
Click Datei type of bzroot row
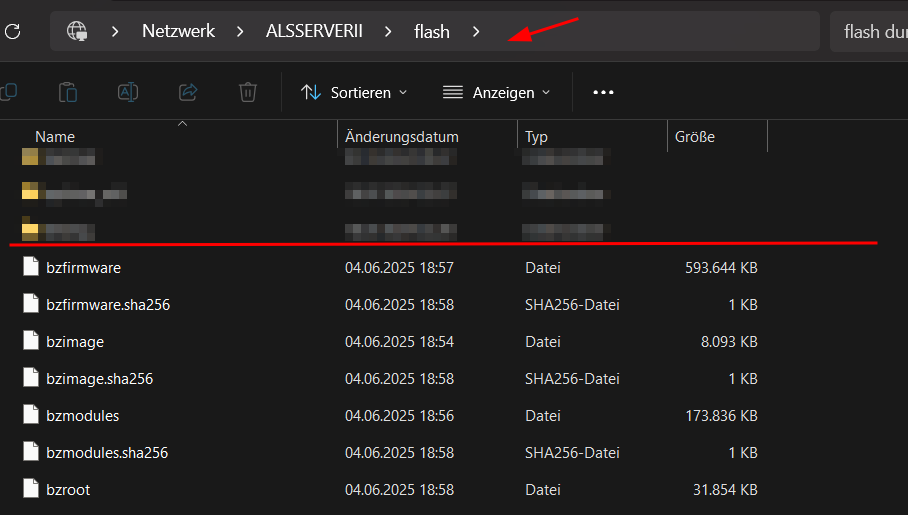pos(543,490)
